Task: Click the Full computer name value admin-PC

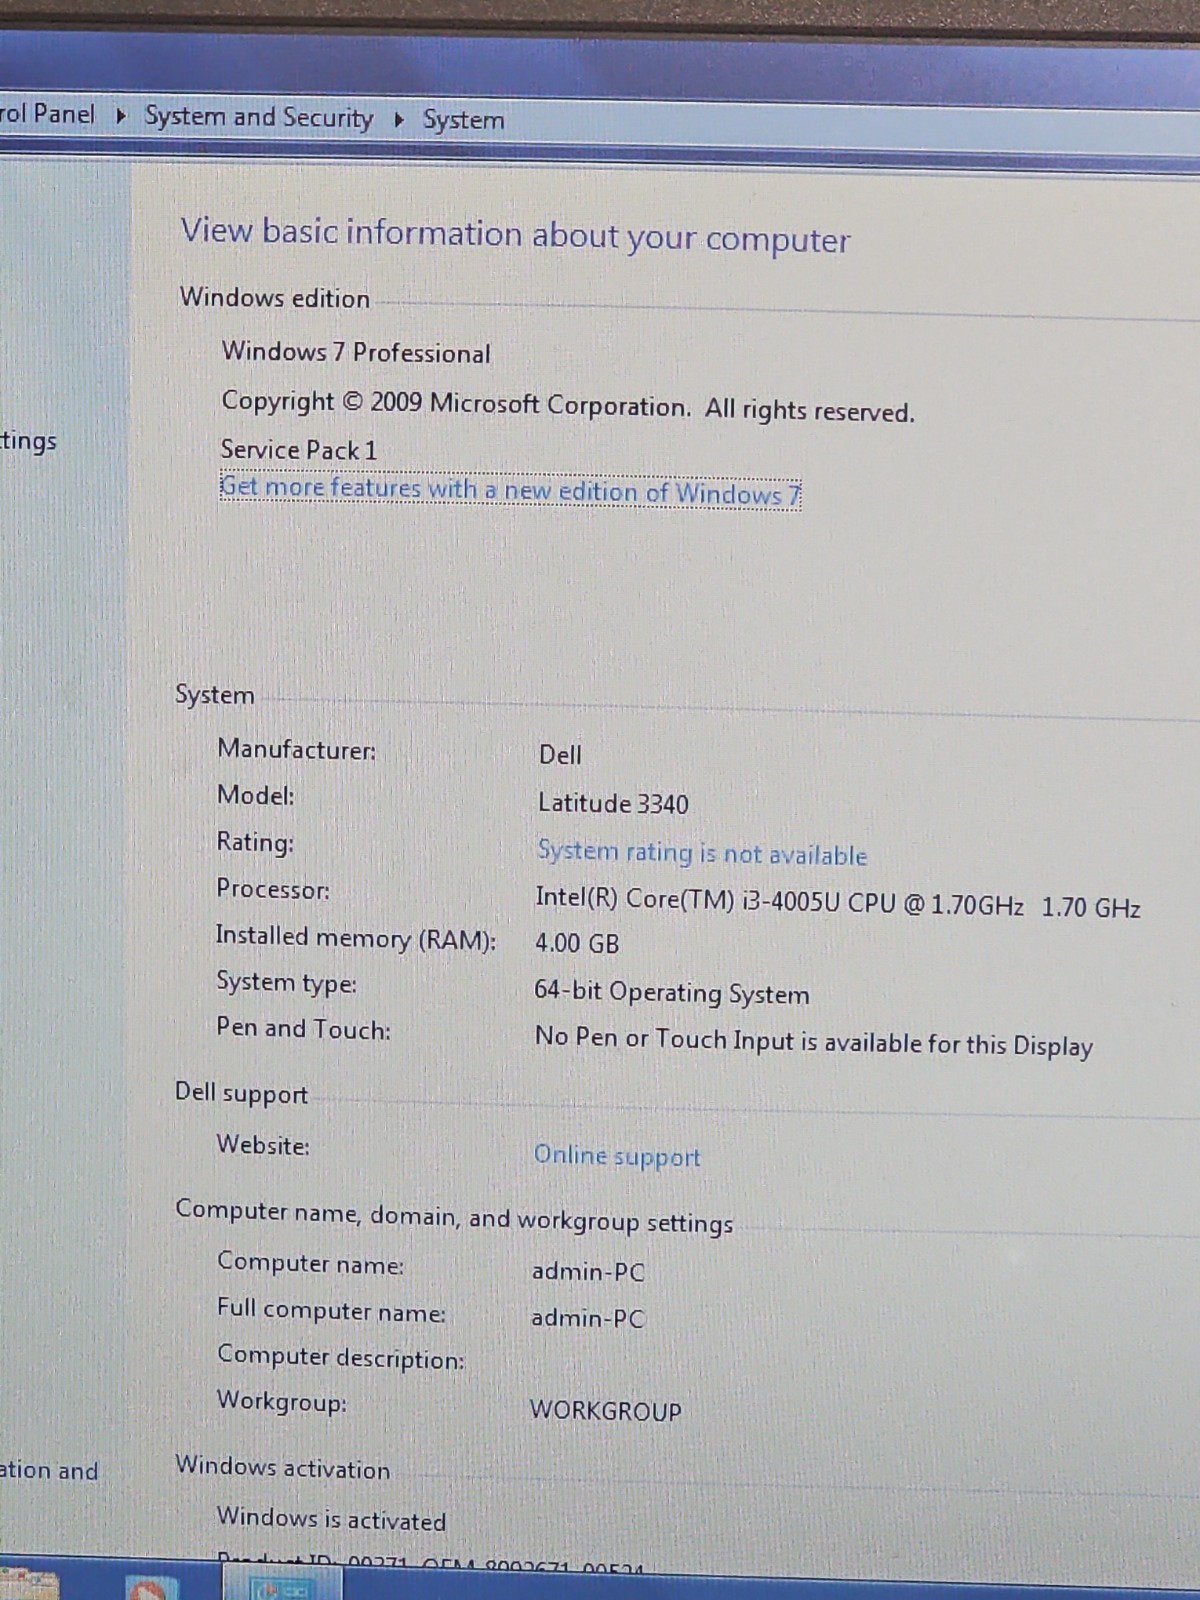Action: click(588, 1318)
